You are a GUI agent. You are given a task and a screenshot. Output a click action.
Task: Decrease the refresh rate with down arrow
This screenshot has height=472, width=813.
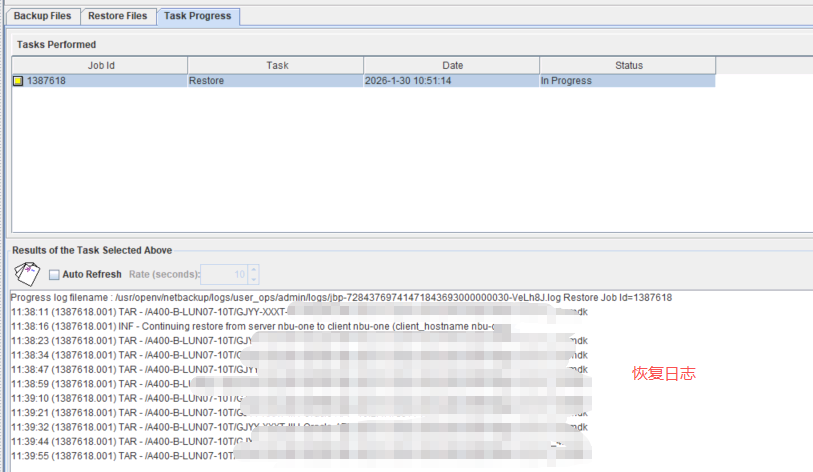pos(253,279)
